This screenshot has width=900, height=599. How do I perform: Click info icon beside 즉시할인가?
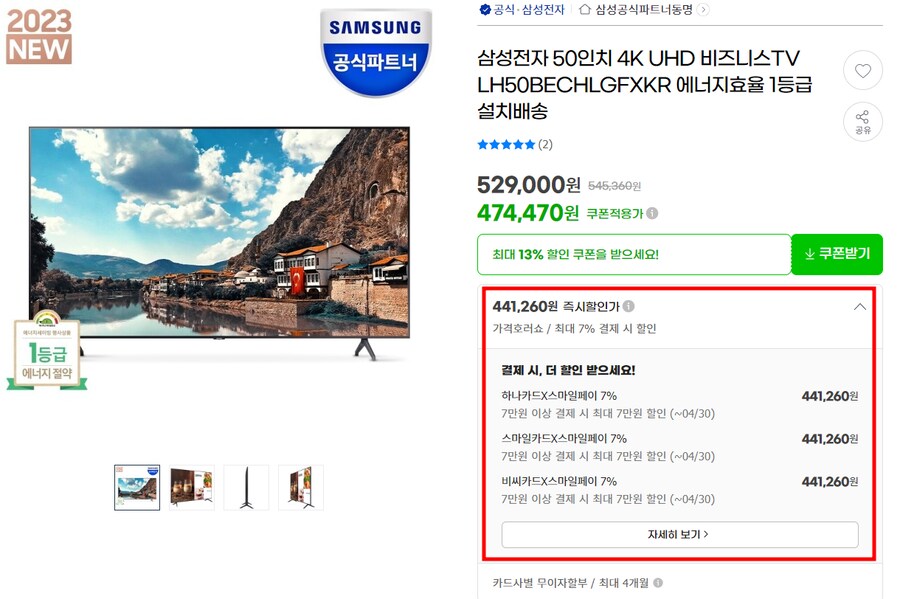(629, 306)
